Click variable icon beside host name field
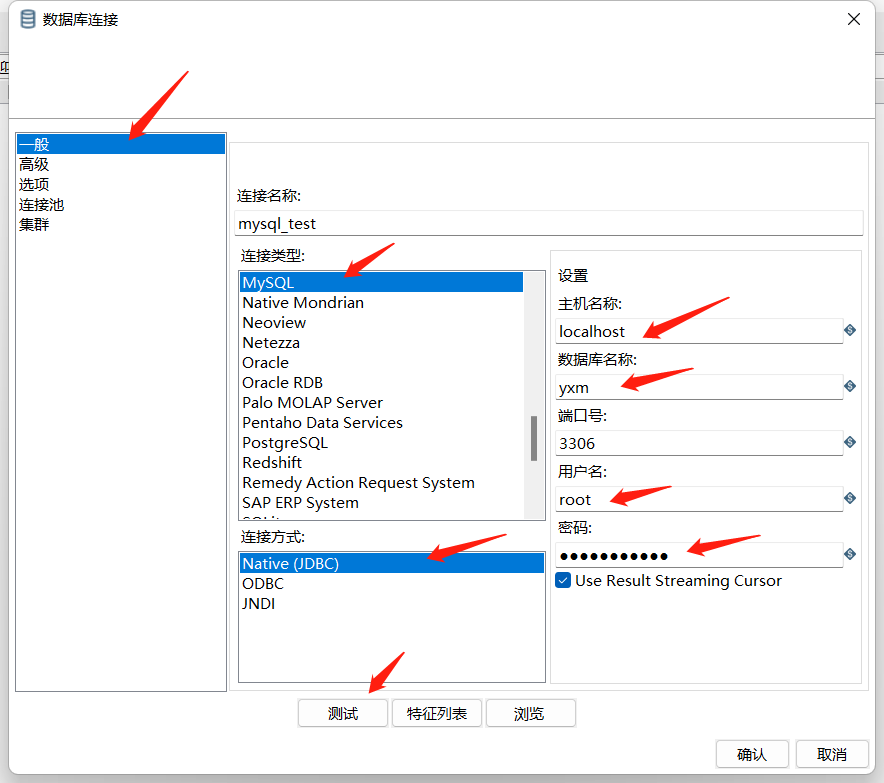Viewport: 884px width, 783px height. (850, 330)
